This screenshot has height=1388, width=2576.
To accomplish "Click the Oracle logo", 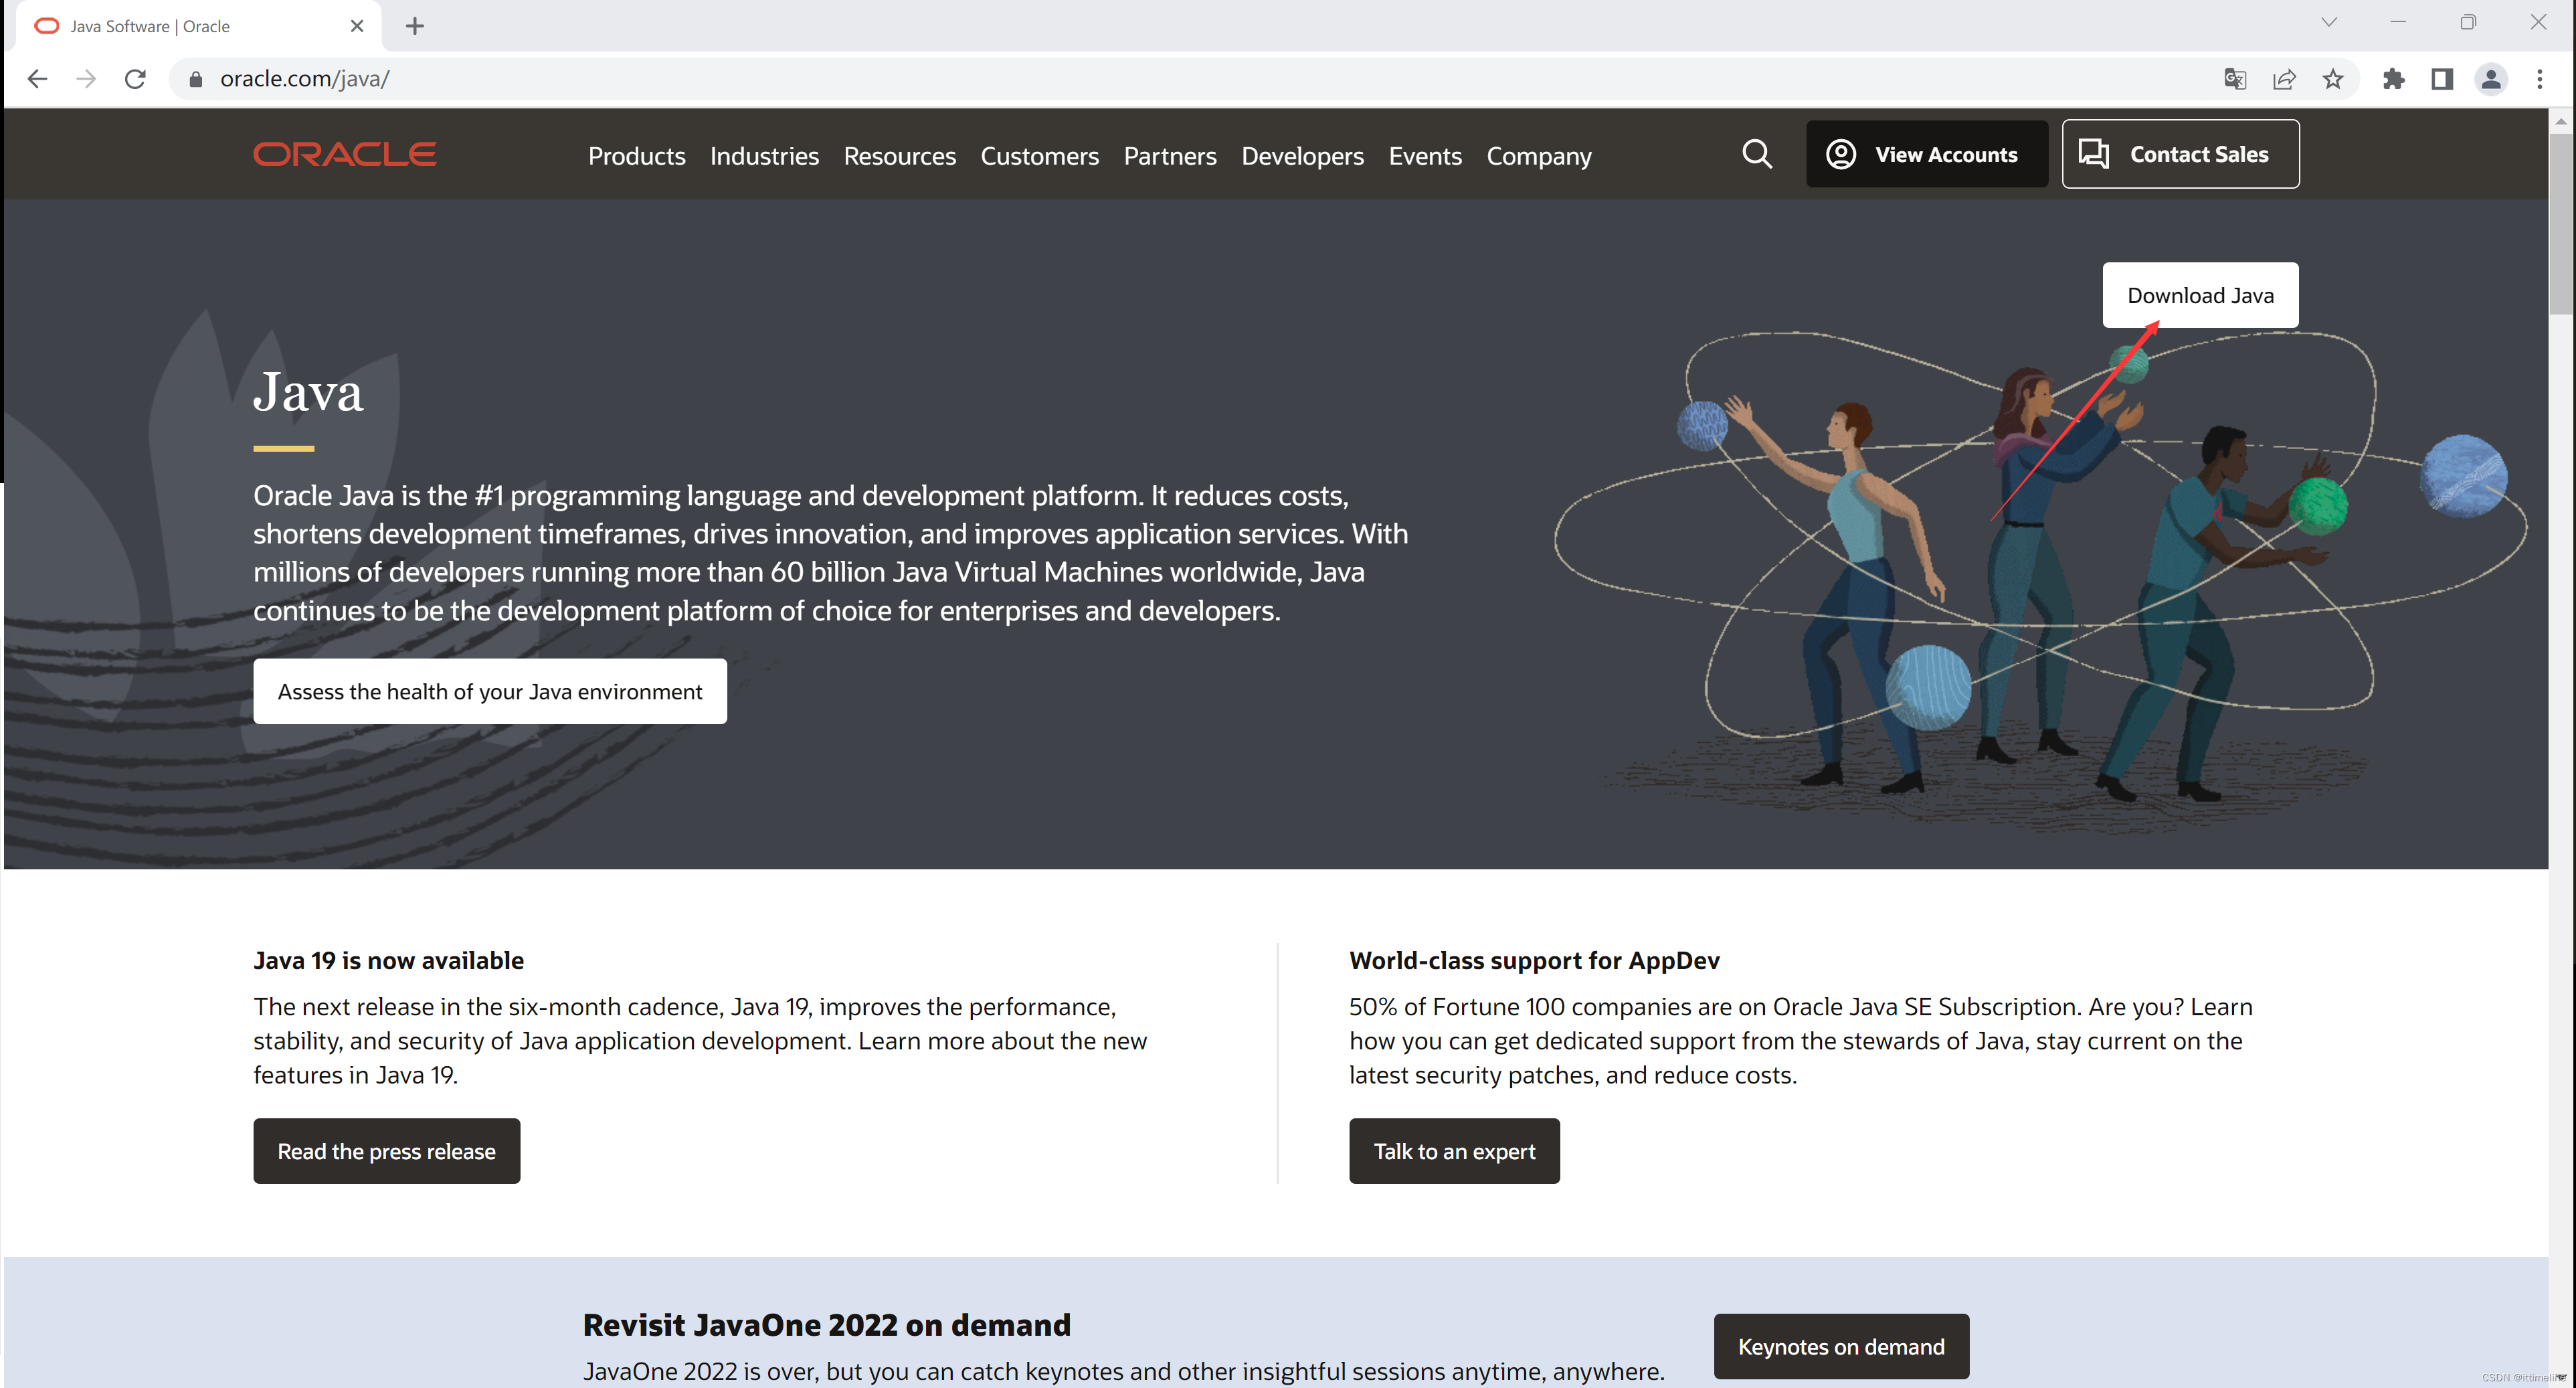I will pyautogui.click(x=344, y=154).
